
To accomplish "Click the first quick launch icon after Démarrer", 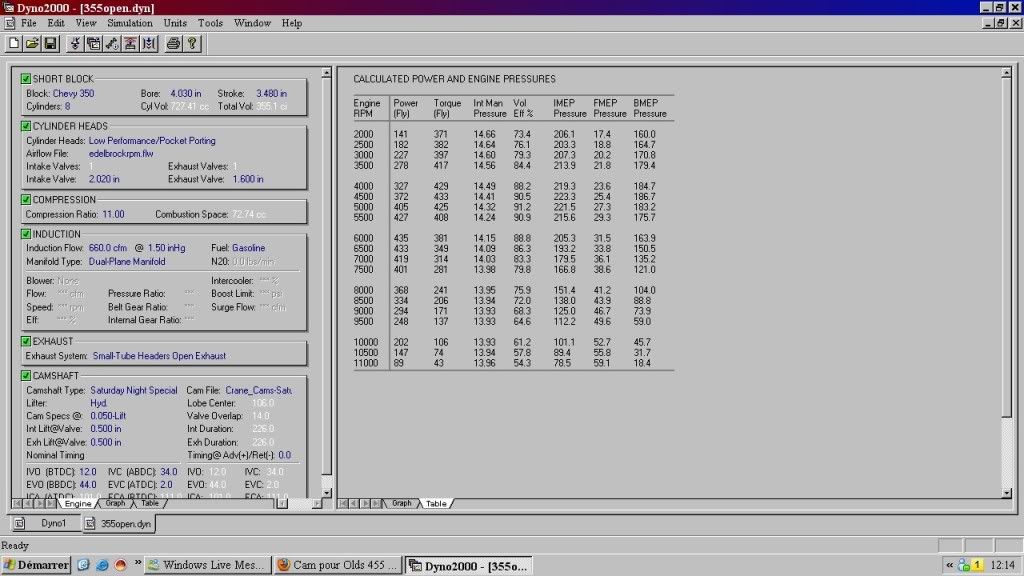I will 83,565.
